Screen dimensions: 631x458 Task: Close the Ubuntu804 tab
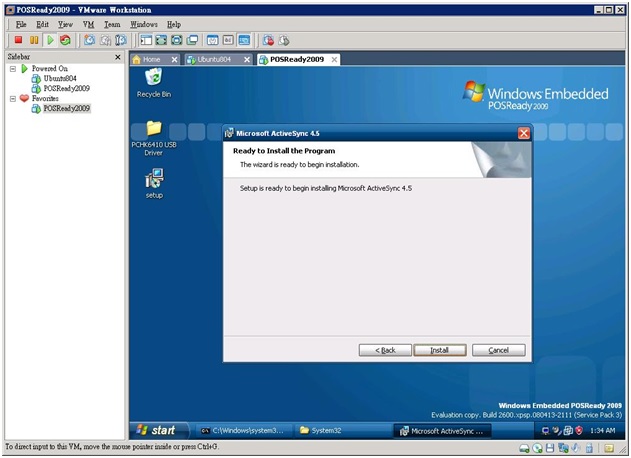pos(247,60)
